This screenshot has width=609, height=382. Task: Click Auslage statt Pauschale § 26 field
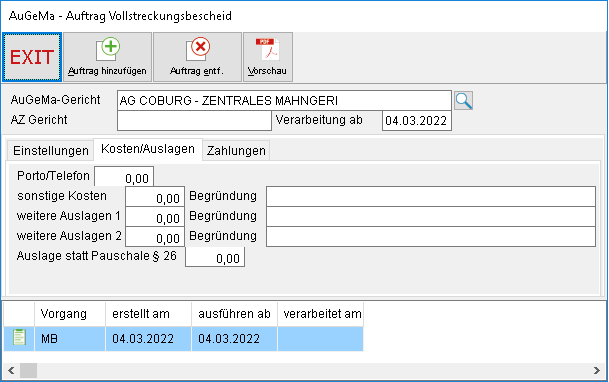click(215, 257)
